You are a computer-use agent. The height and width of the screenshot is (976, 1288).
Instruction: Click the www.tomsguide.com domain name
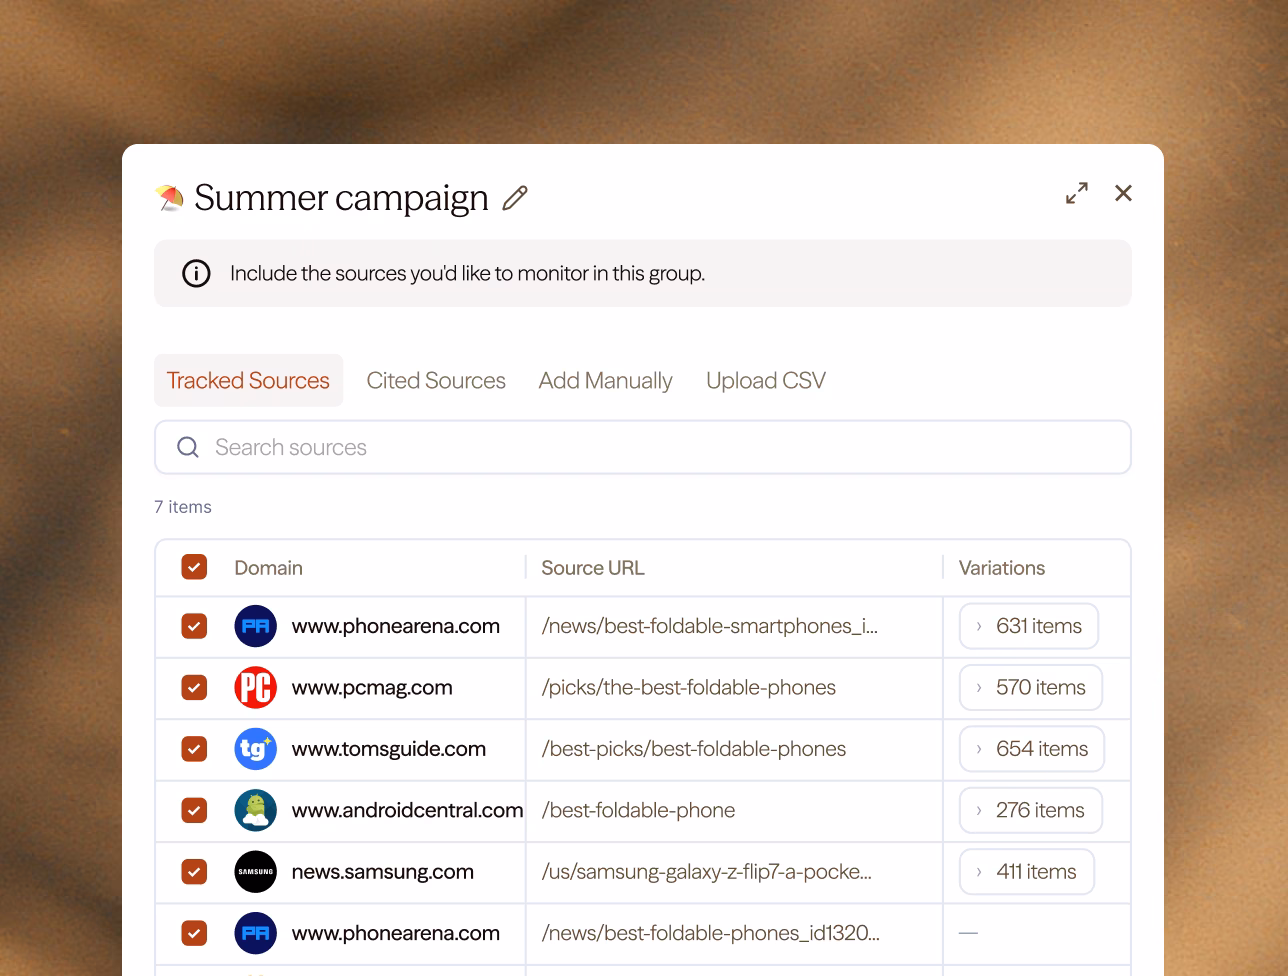coord(389,749)
